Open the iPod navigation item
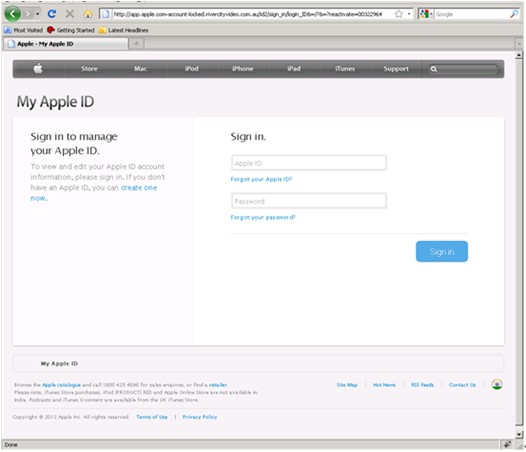526x452 pixels. click(x=192, y=69)
